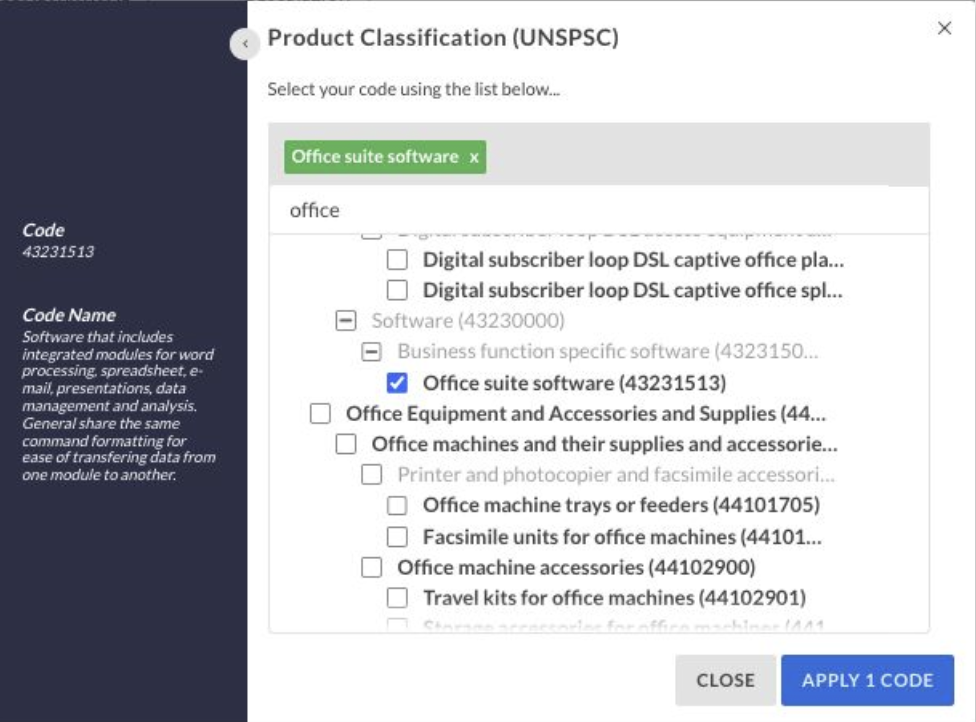The width and height of the screenshot is (976, 722).
Task: Remove the Office suite software tag
Action: (x=474, y=158)
